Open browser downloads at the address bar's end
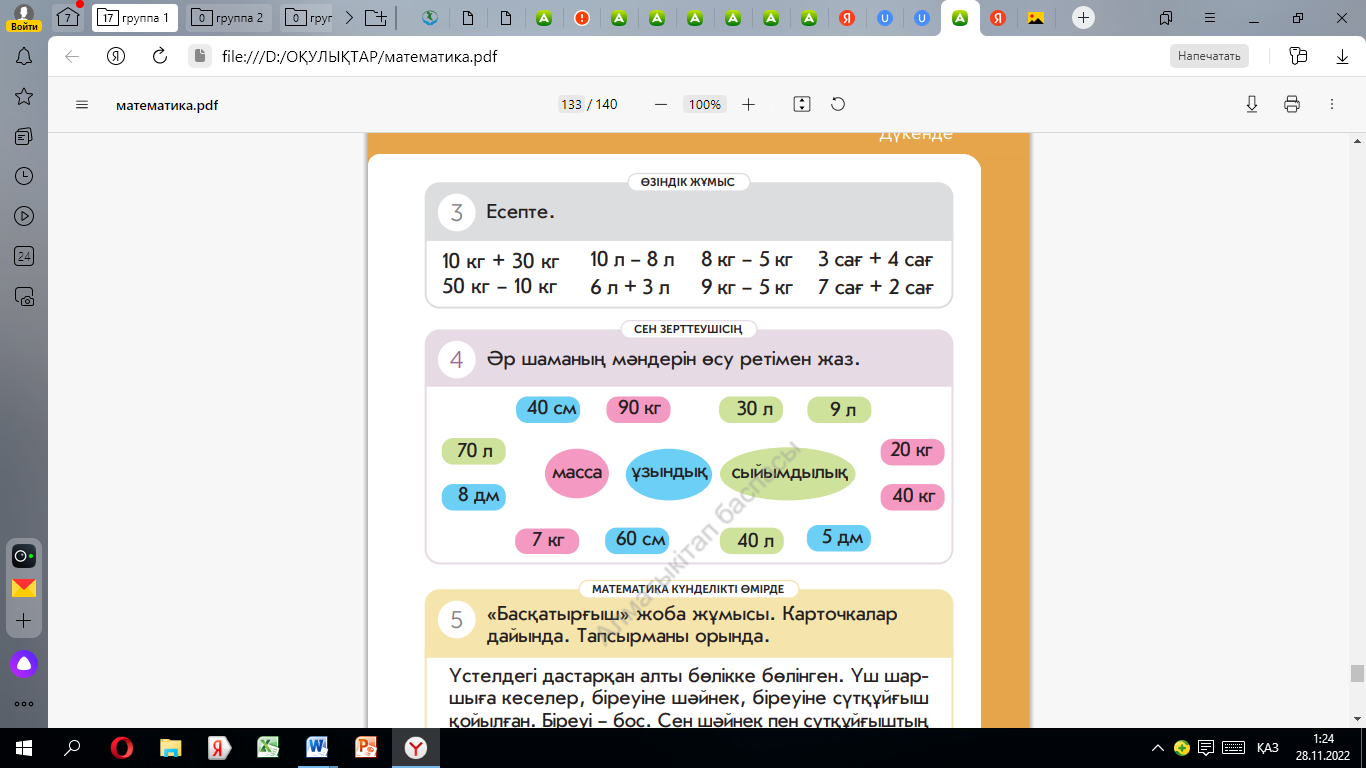 [1342, 57]
